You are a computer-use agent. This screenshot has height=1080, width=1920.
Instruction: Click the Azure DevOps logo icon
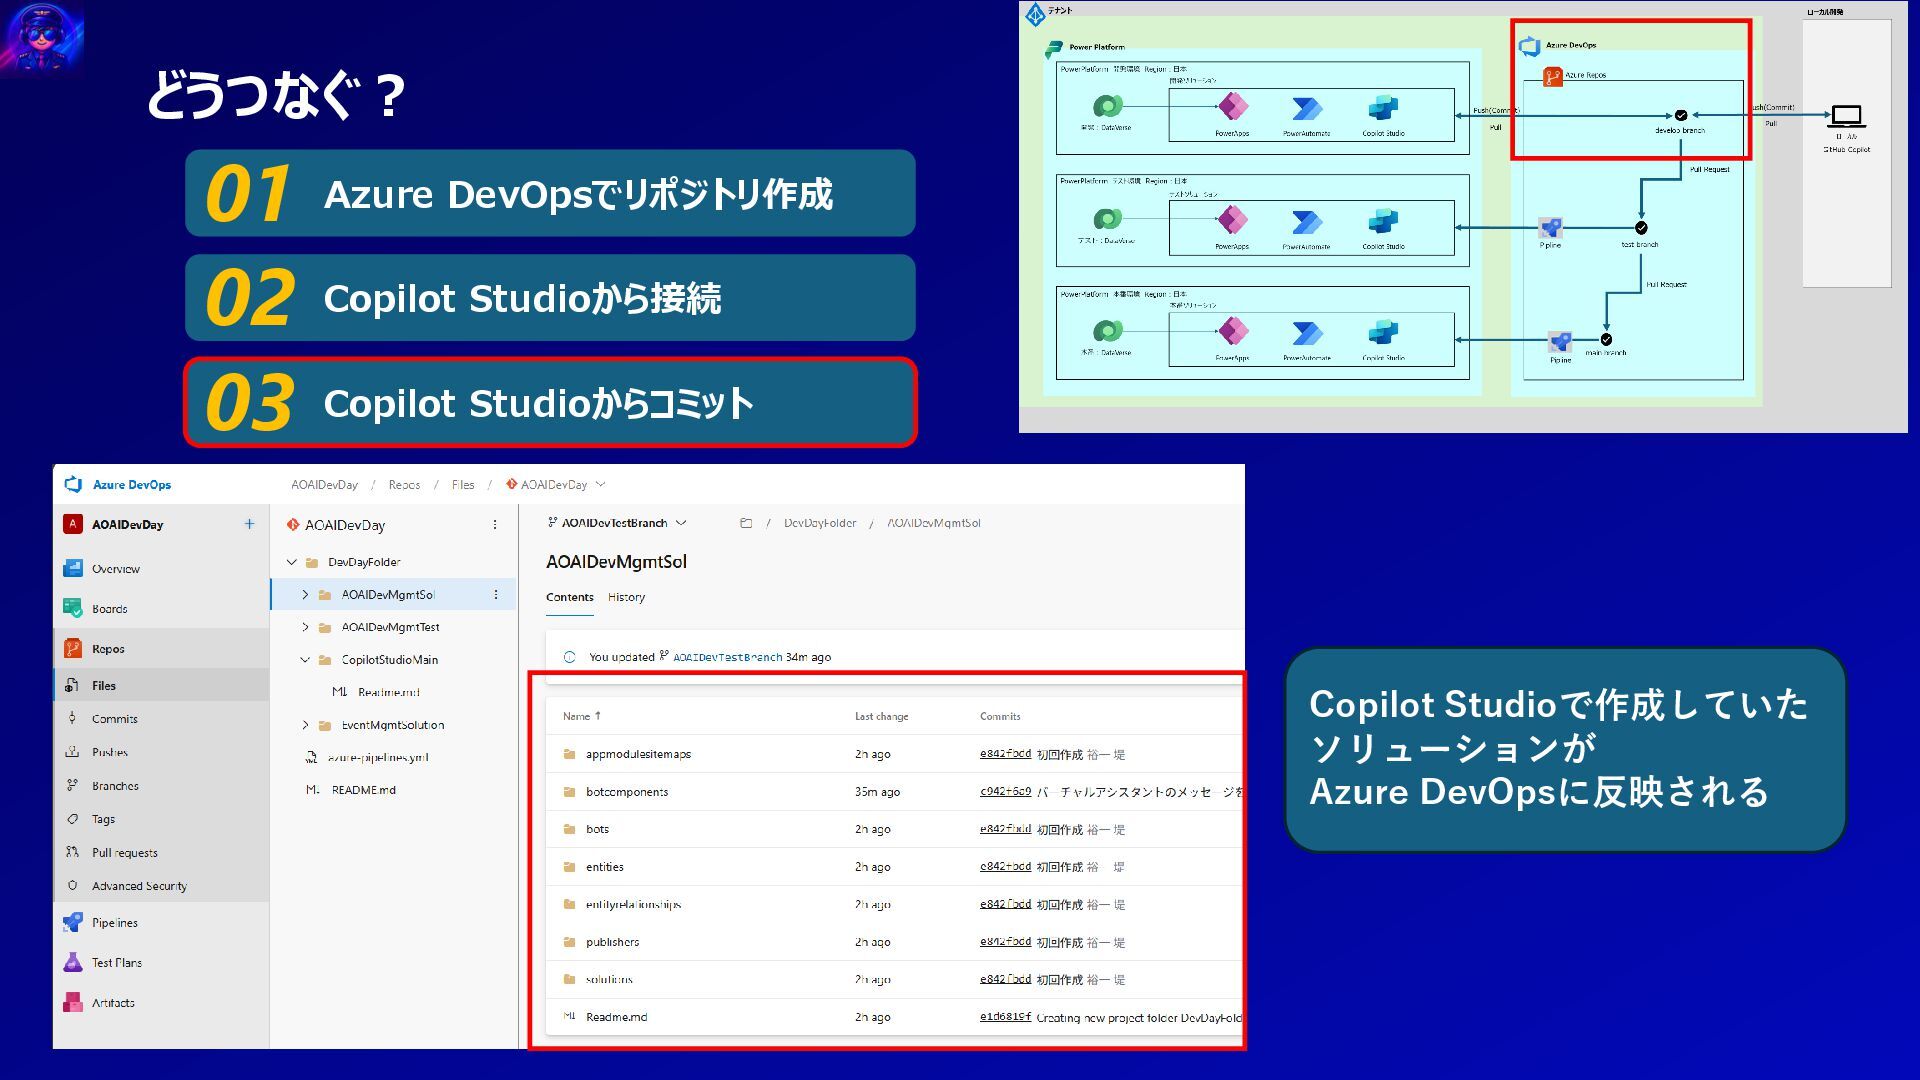pyautogui.click(x=73, y=484)
